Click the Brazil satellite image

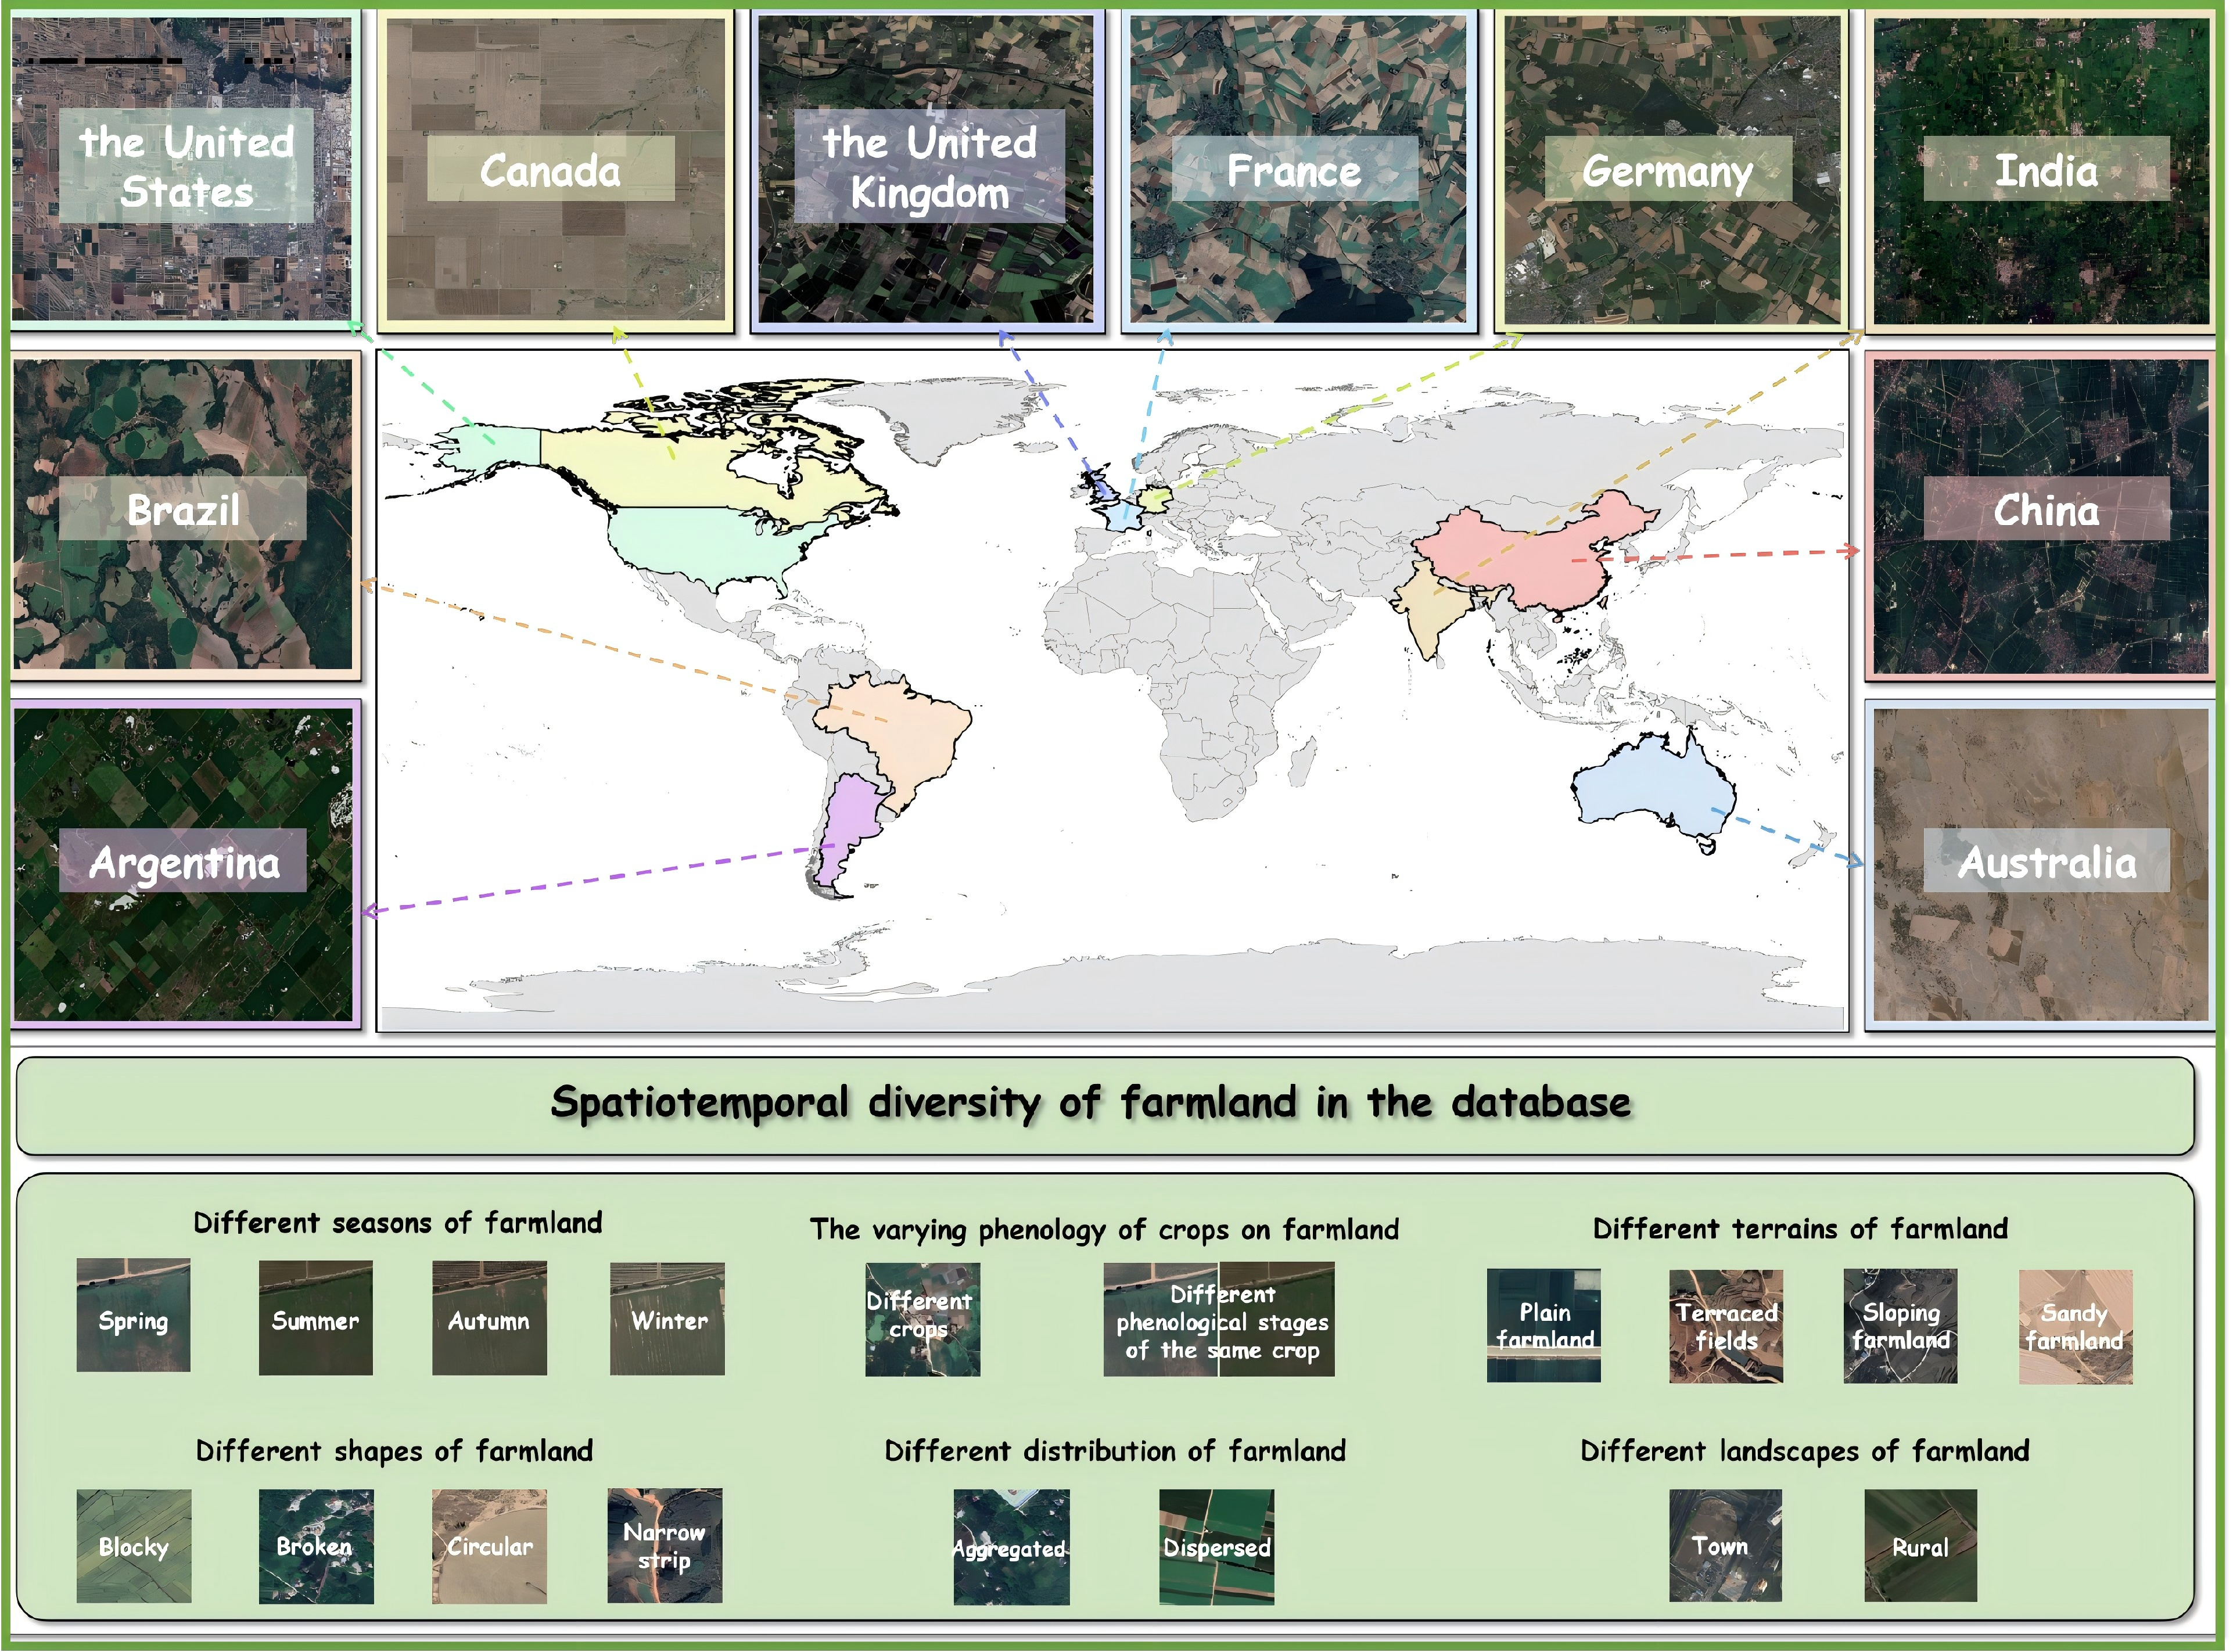pyautogui.click(x=184, y=514)
